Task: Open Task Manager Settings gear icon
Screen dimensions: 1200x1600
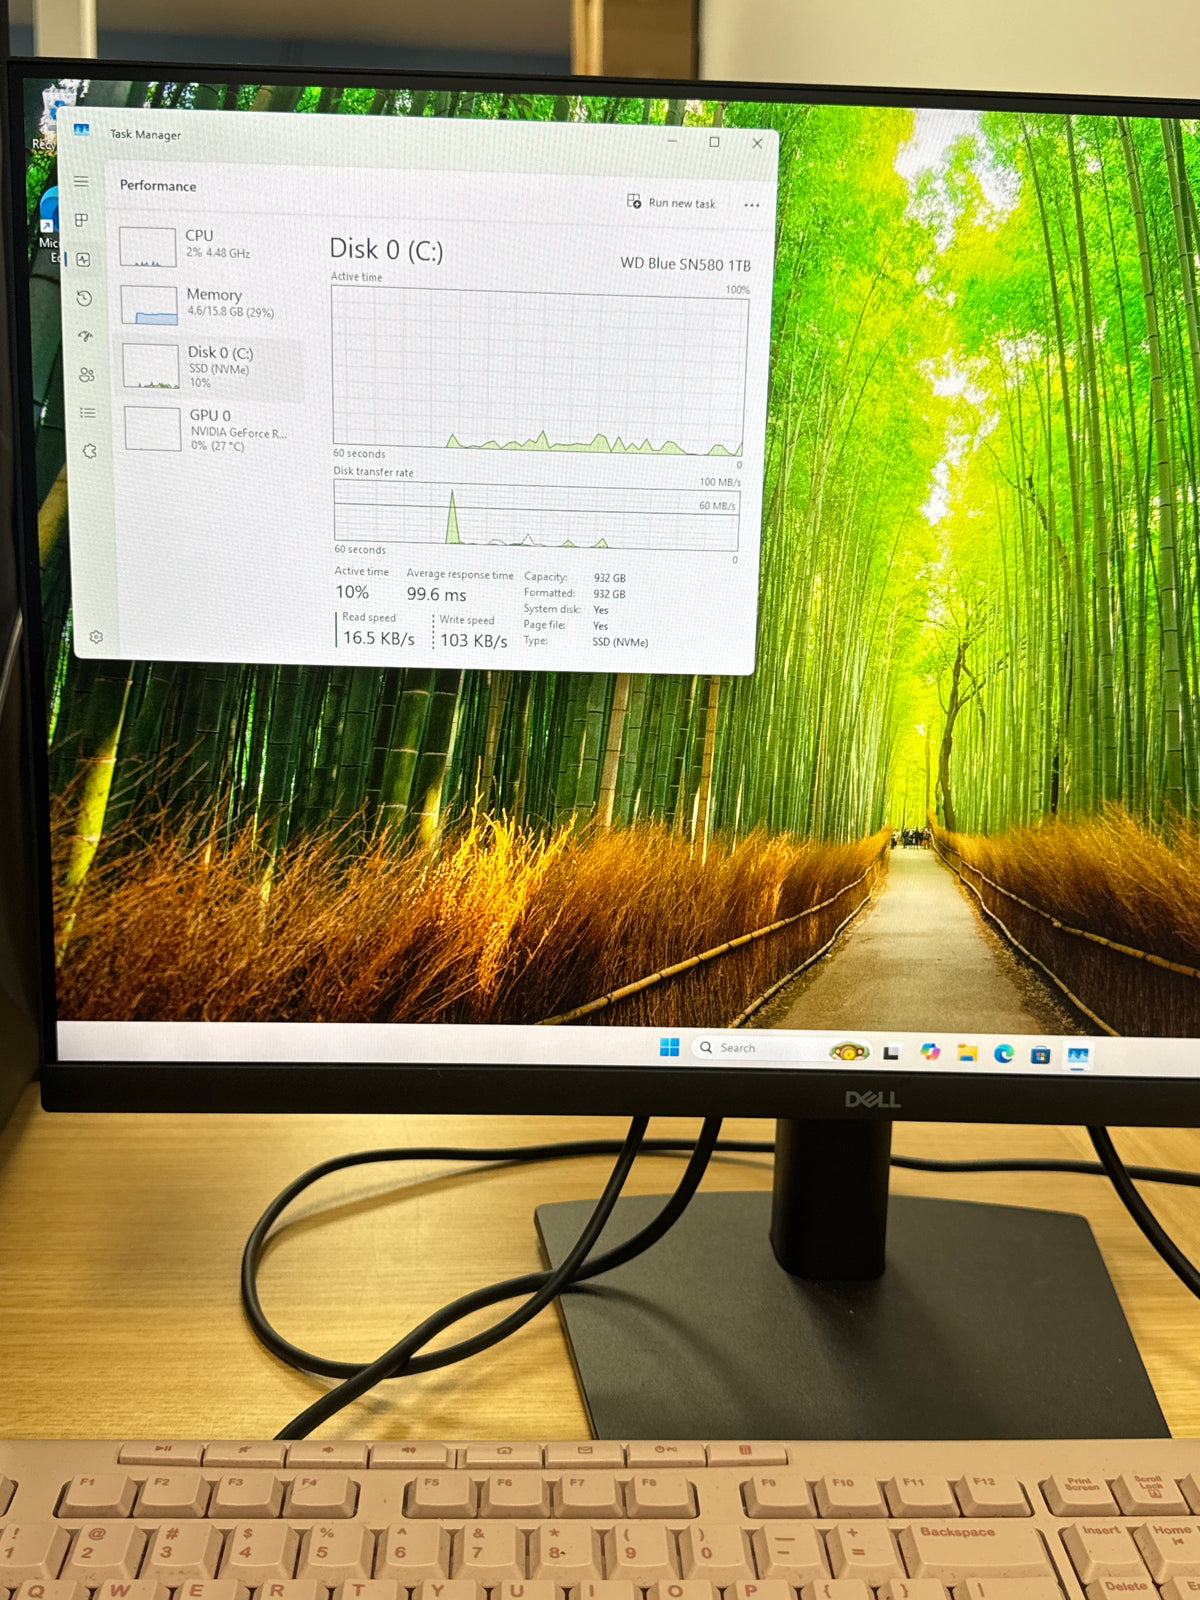Action: click(x=96, y=637)
